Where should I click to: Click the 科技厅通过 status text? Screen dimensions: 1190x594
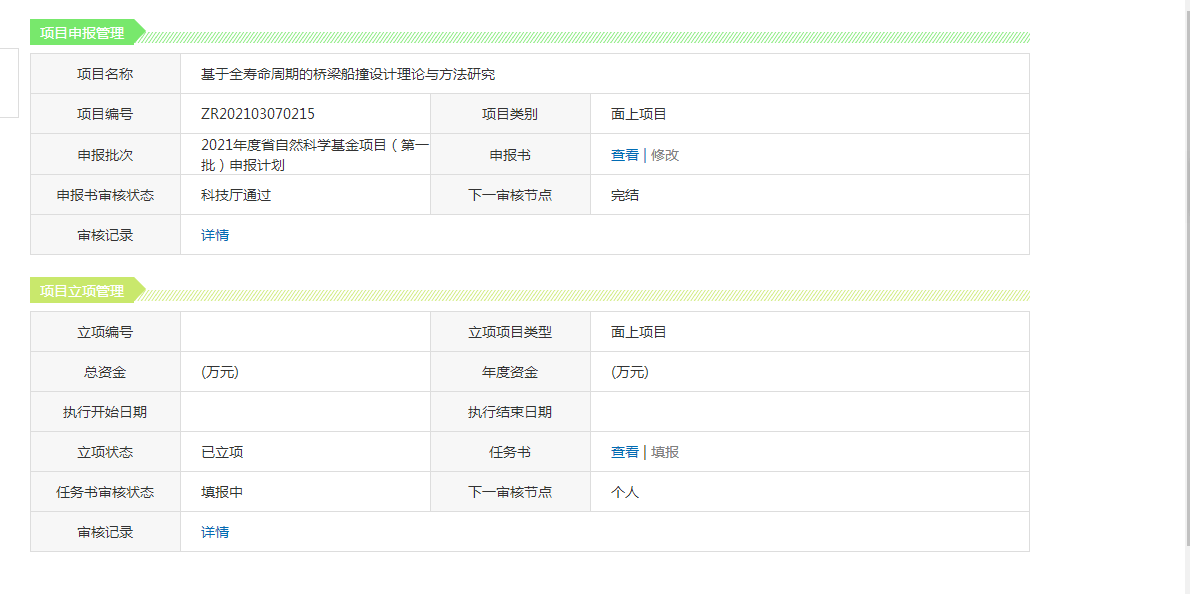[x=236, y=195]
